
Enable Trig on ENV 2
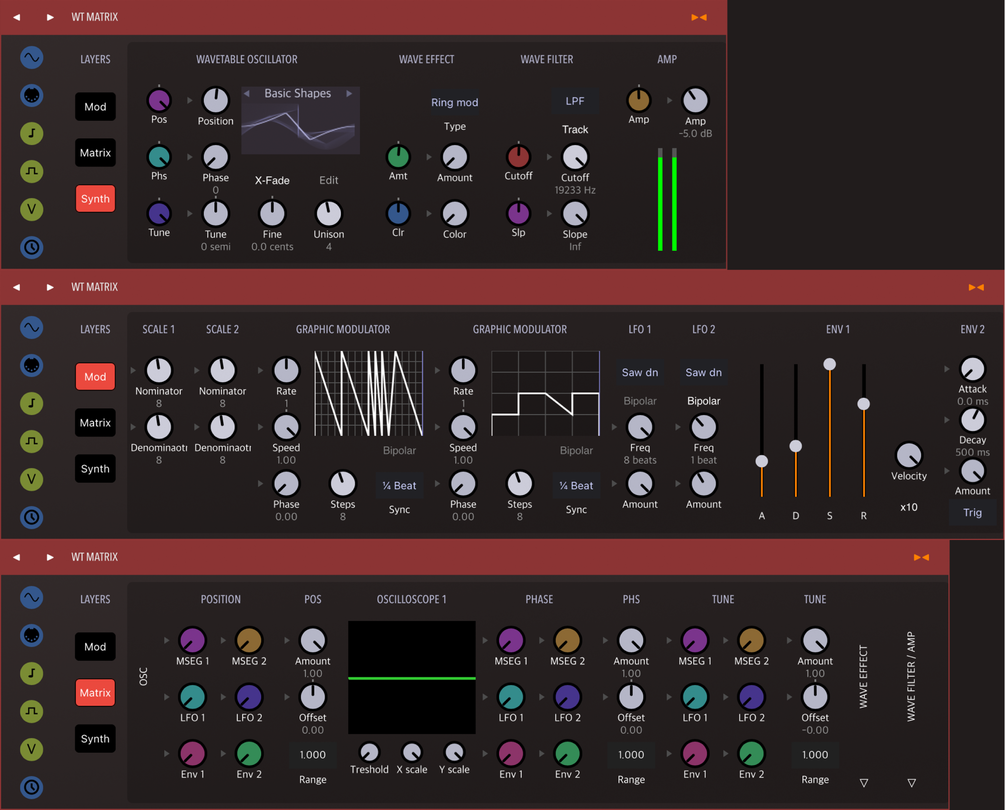pyautogui.click(x=971, y=512)
